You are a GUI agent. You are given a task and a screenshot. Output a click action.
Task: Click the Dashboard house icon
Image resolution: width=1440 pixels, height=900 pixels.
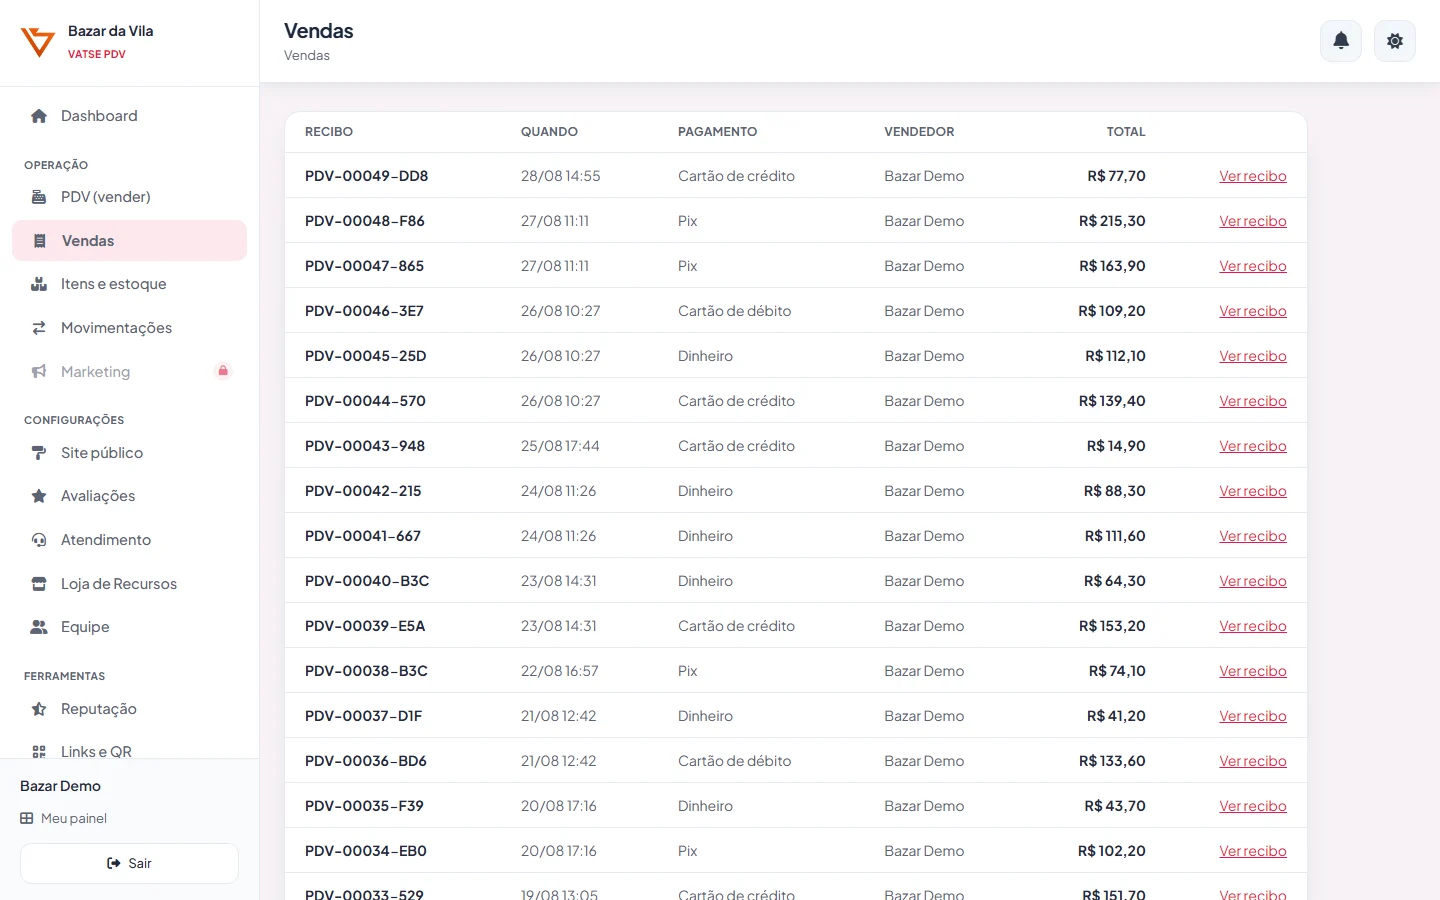pos(39,116)
